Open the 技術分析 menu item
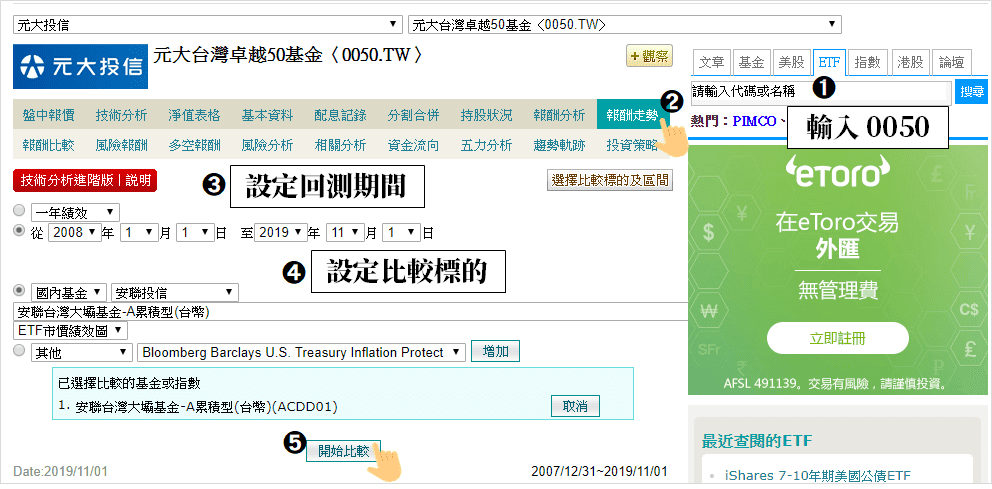Screen dimensions: 992x489 click(x=121, y=115)
